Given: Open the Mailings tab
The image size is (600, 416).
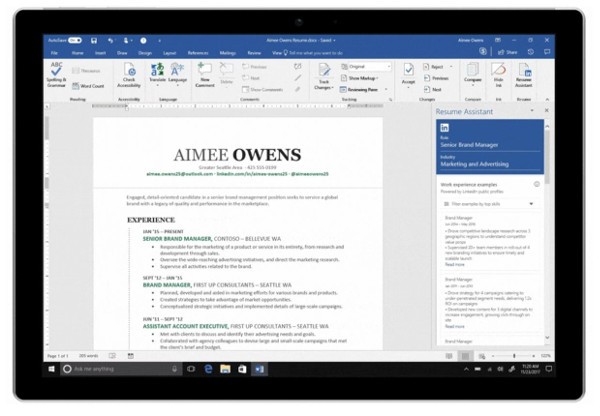Looking at the screenshot, I should tap(227, 53).
